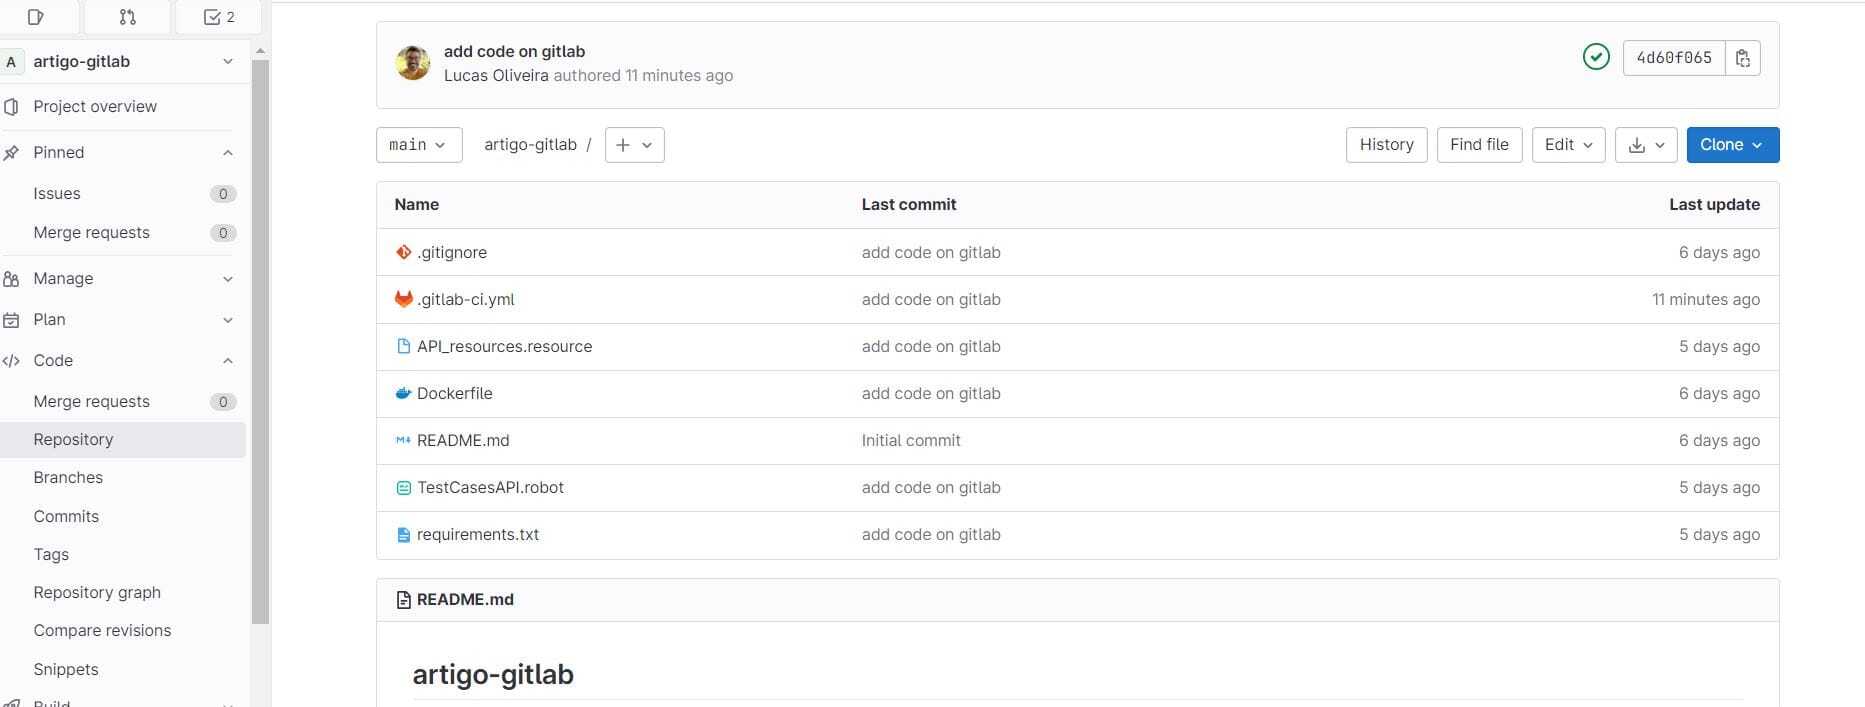Open the merge requests icon at top left
The width and height of the screenshot is (1865, 707).
[x=127, y=17]
